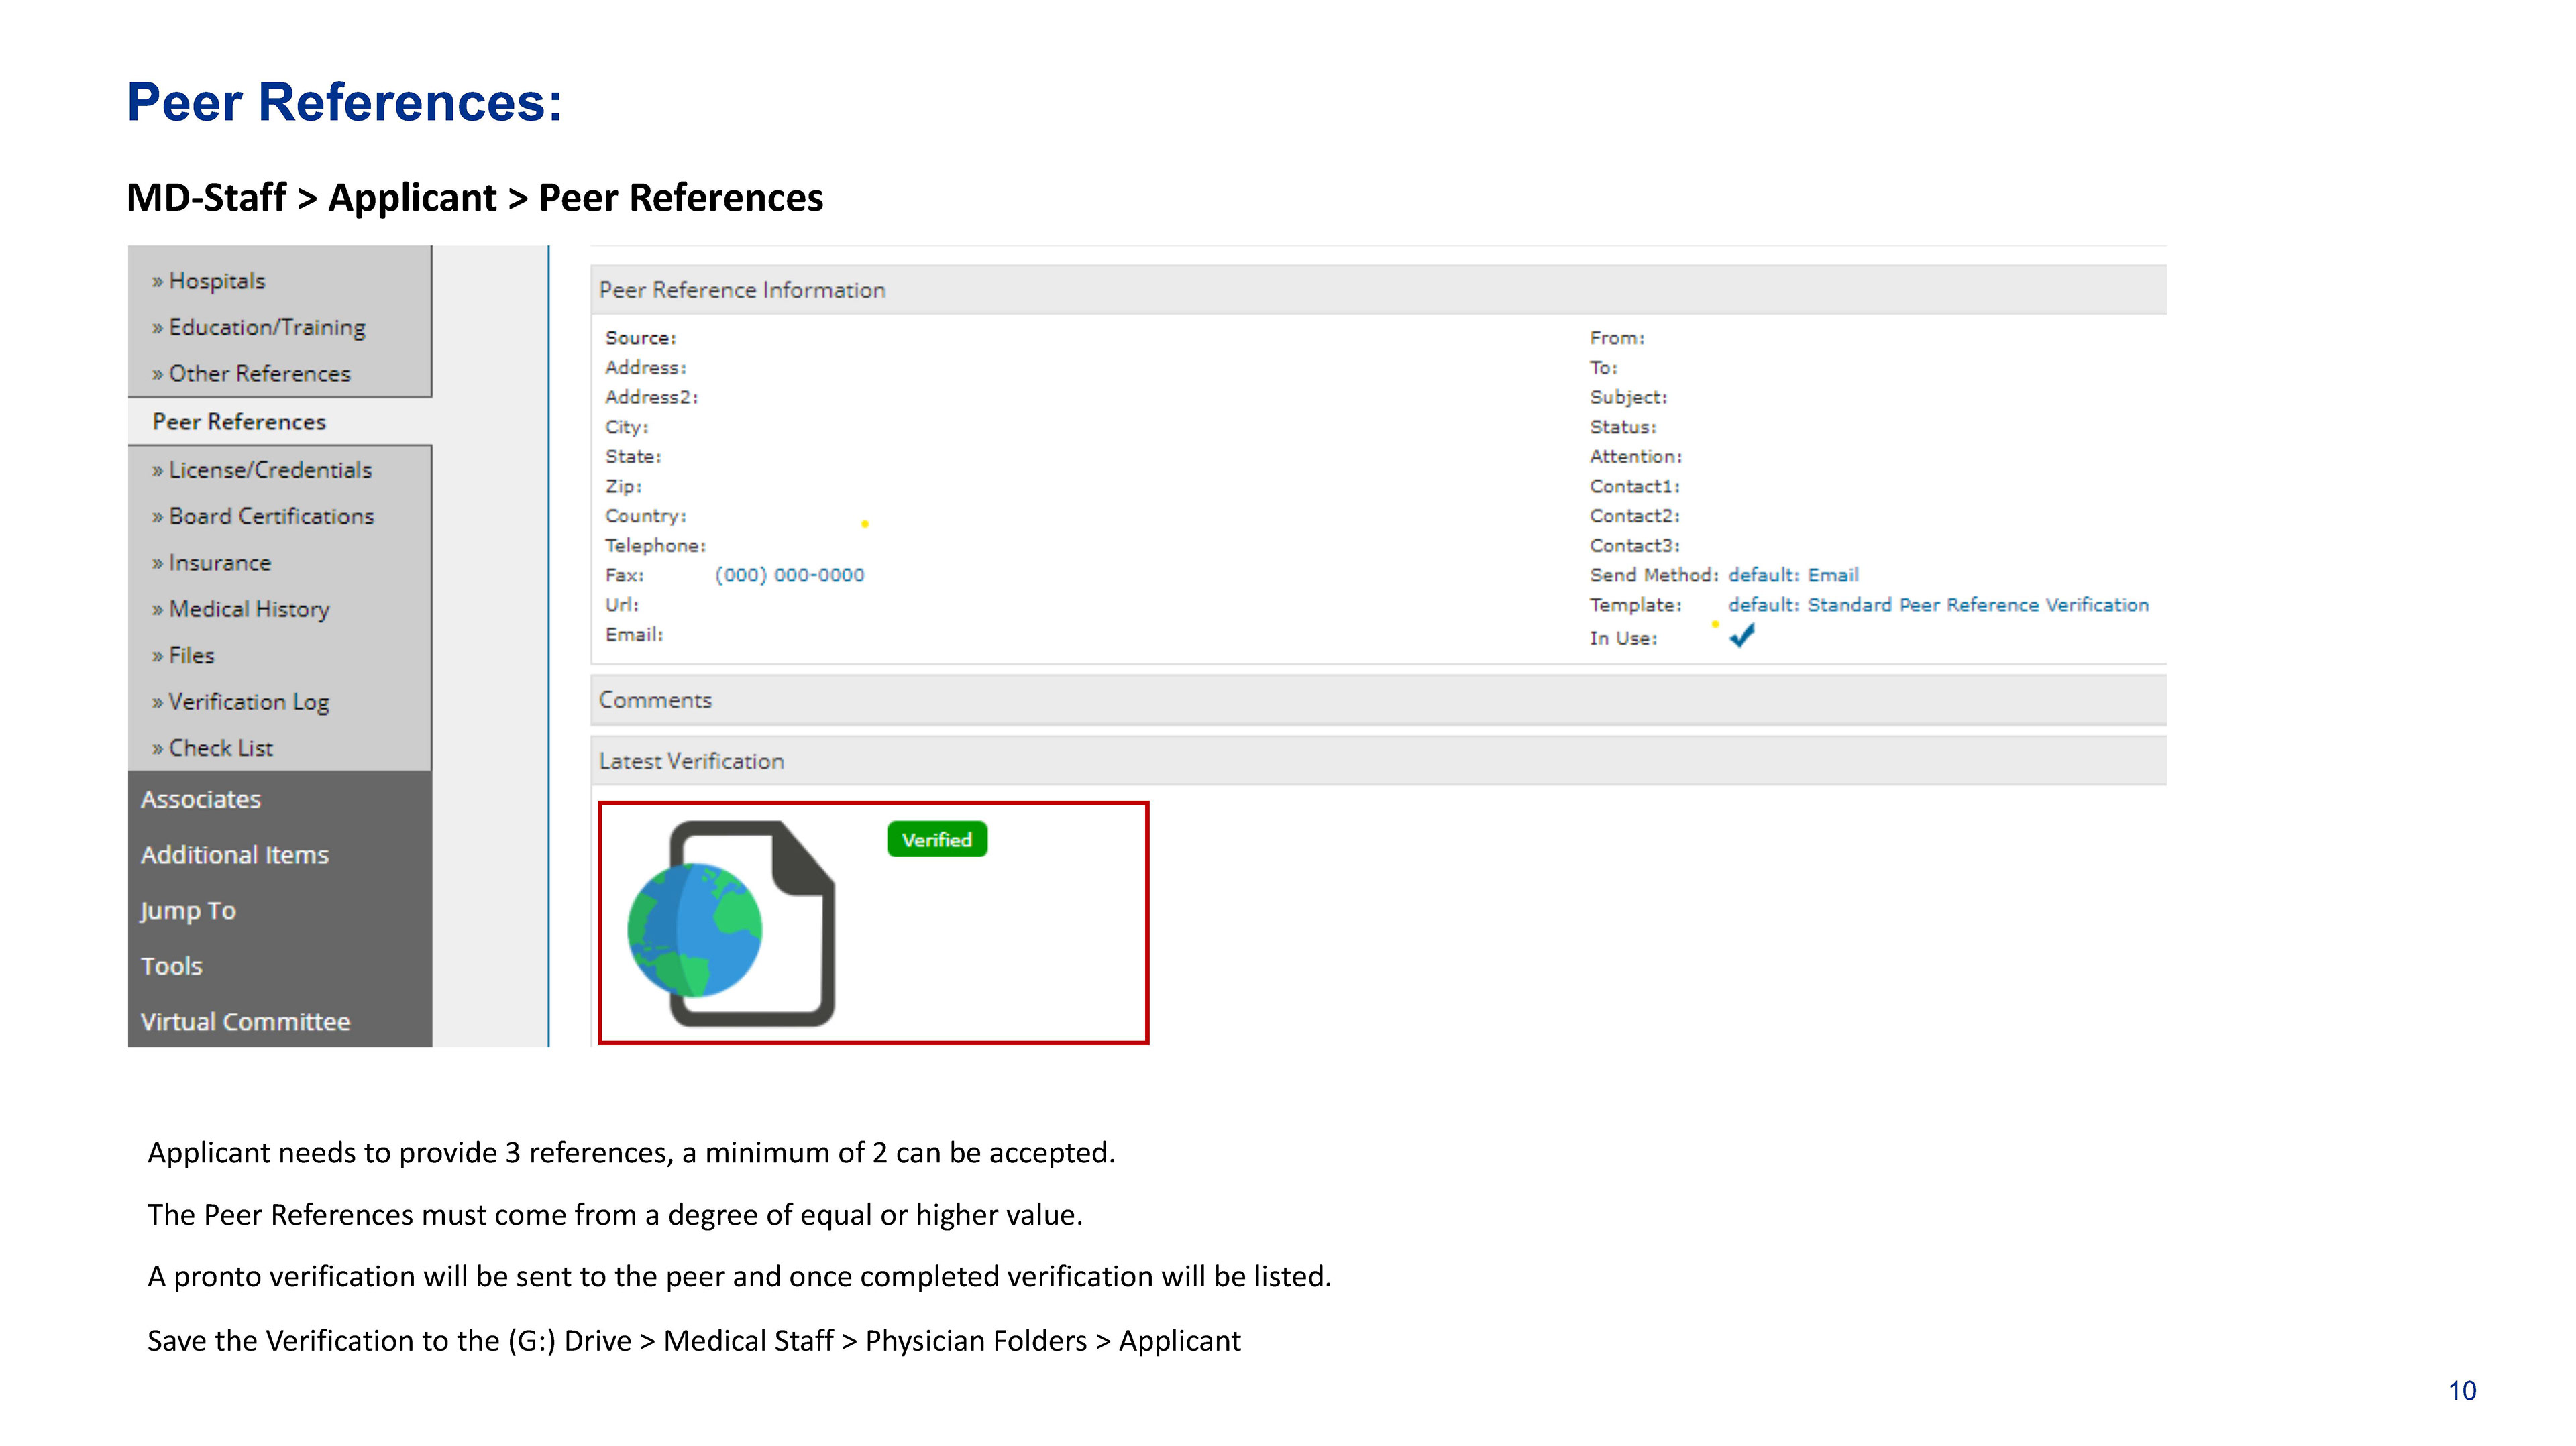Open Medical History section
Image resolution: width=2576 pixels, height=1446 pixels.
[x=248, y=609]
